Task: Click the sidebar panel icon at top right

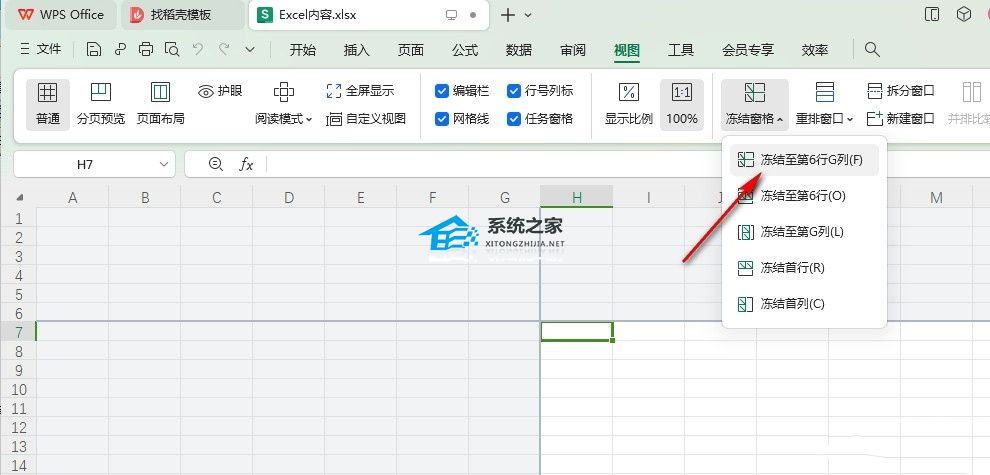Action: pos(932,15)
